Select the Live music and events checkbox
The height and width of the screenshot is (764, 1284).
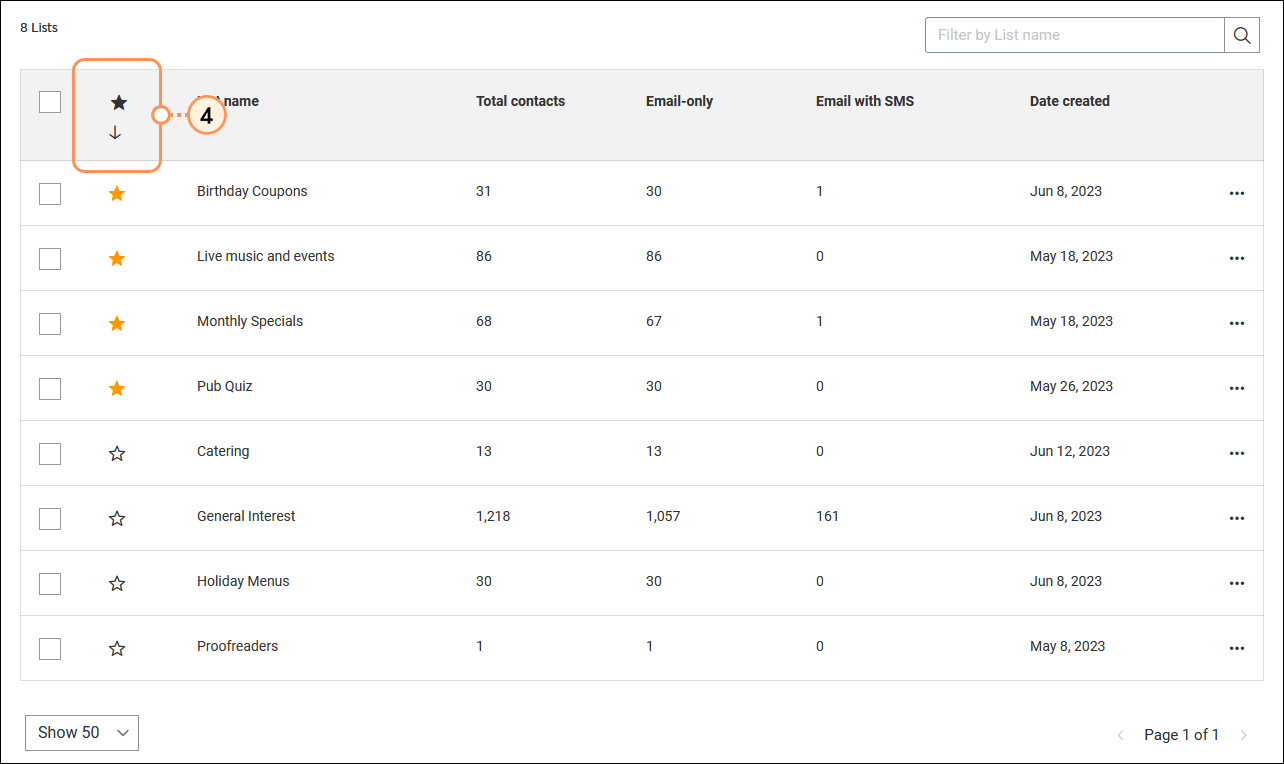point(50,259)
